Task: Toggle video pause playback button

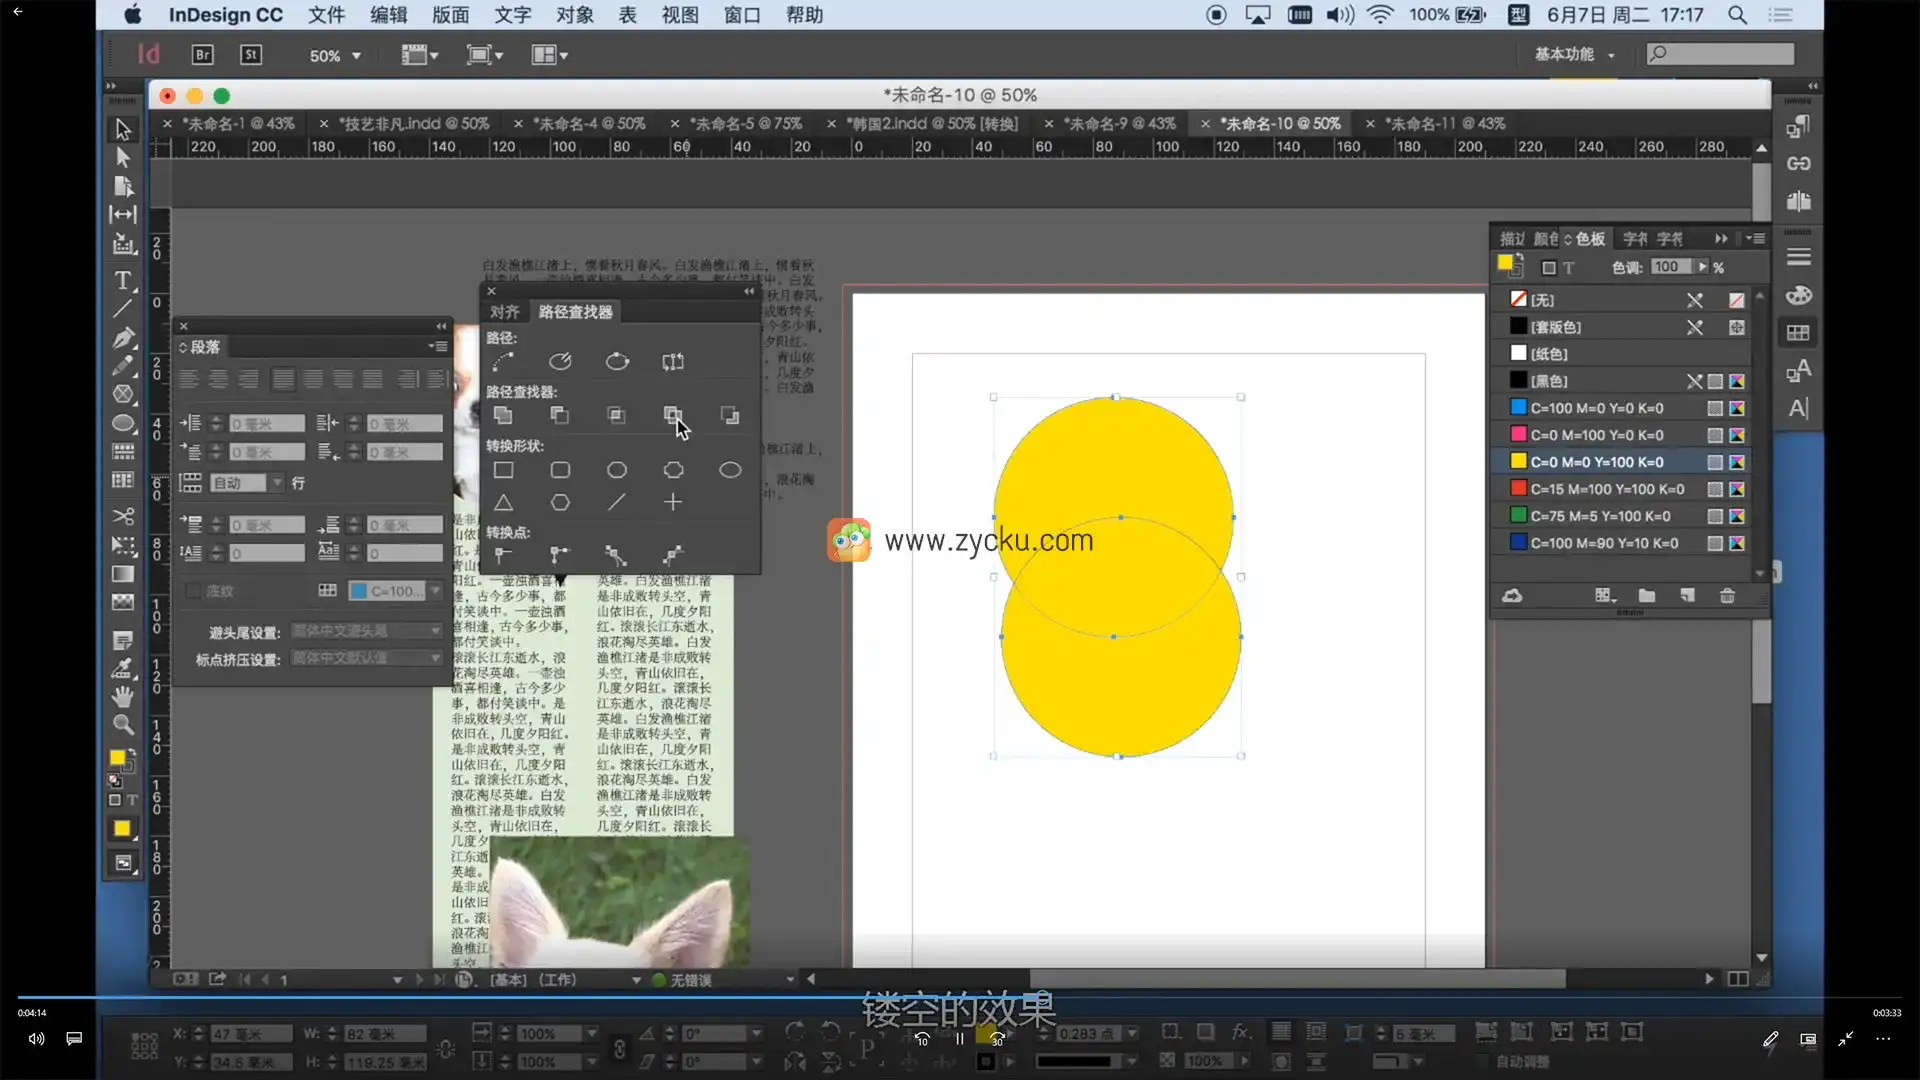Action: click(x=959, y=1039)
